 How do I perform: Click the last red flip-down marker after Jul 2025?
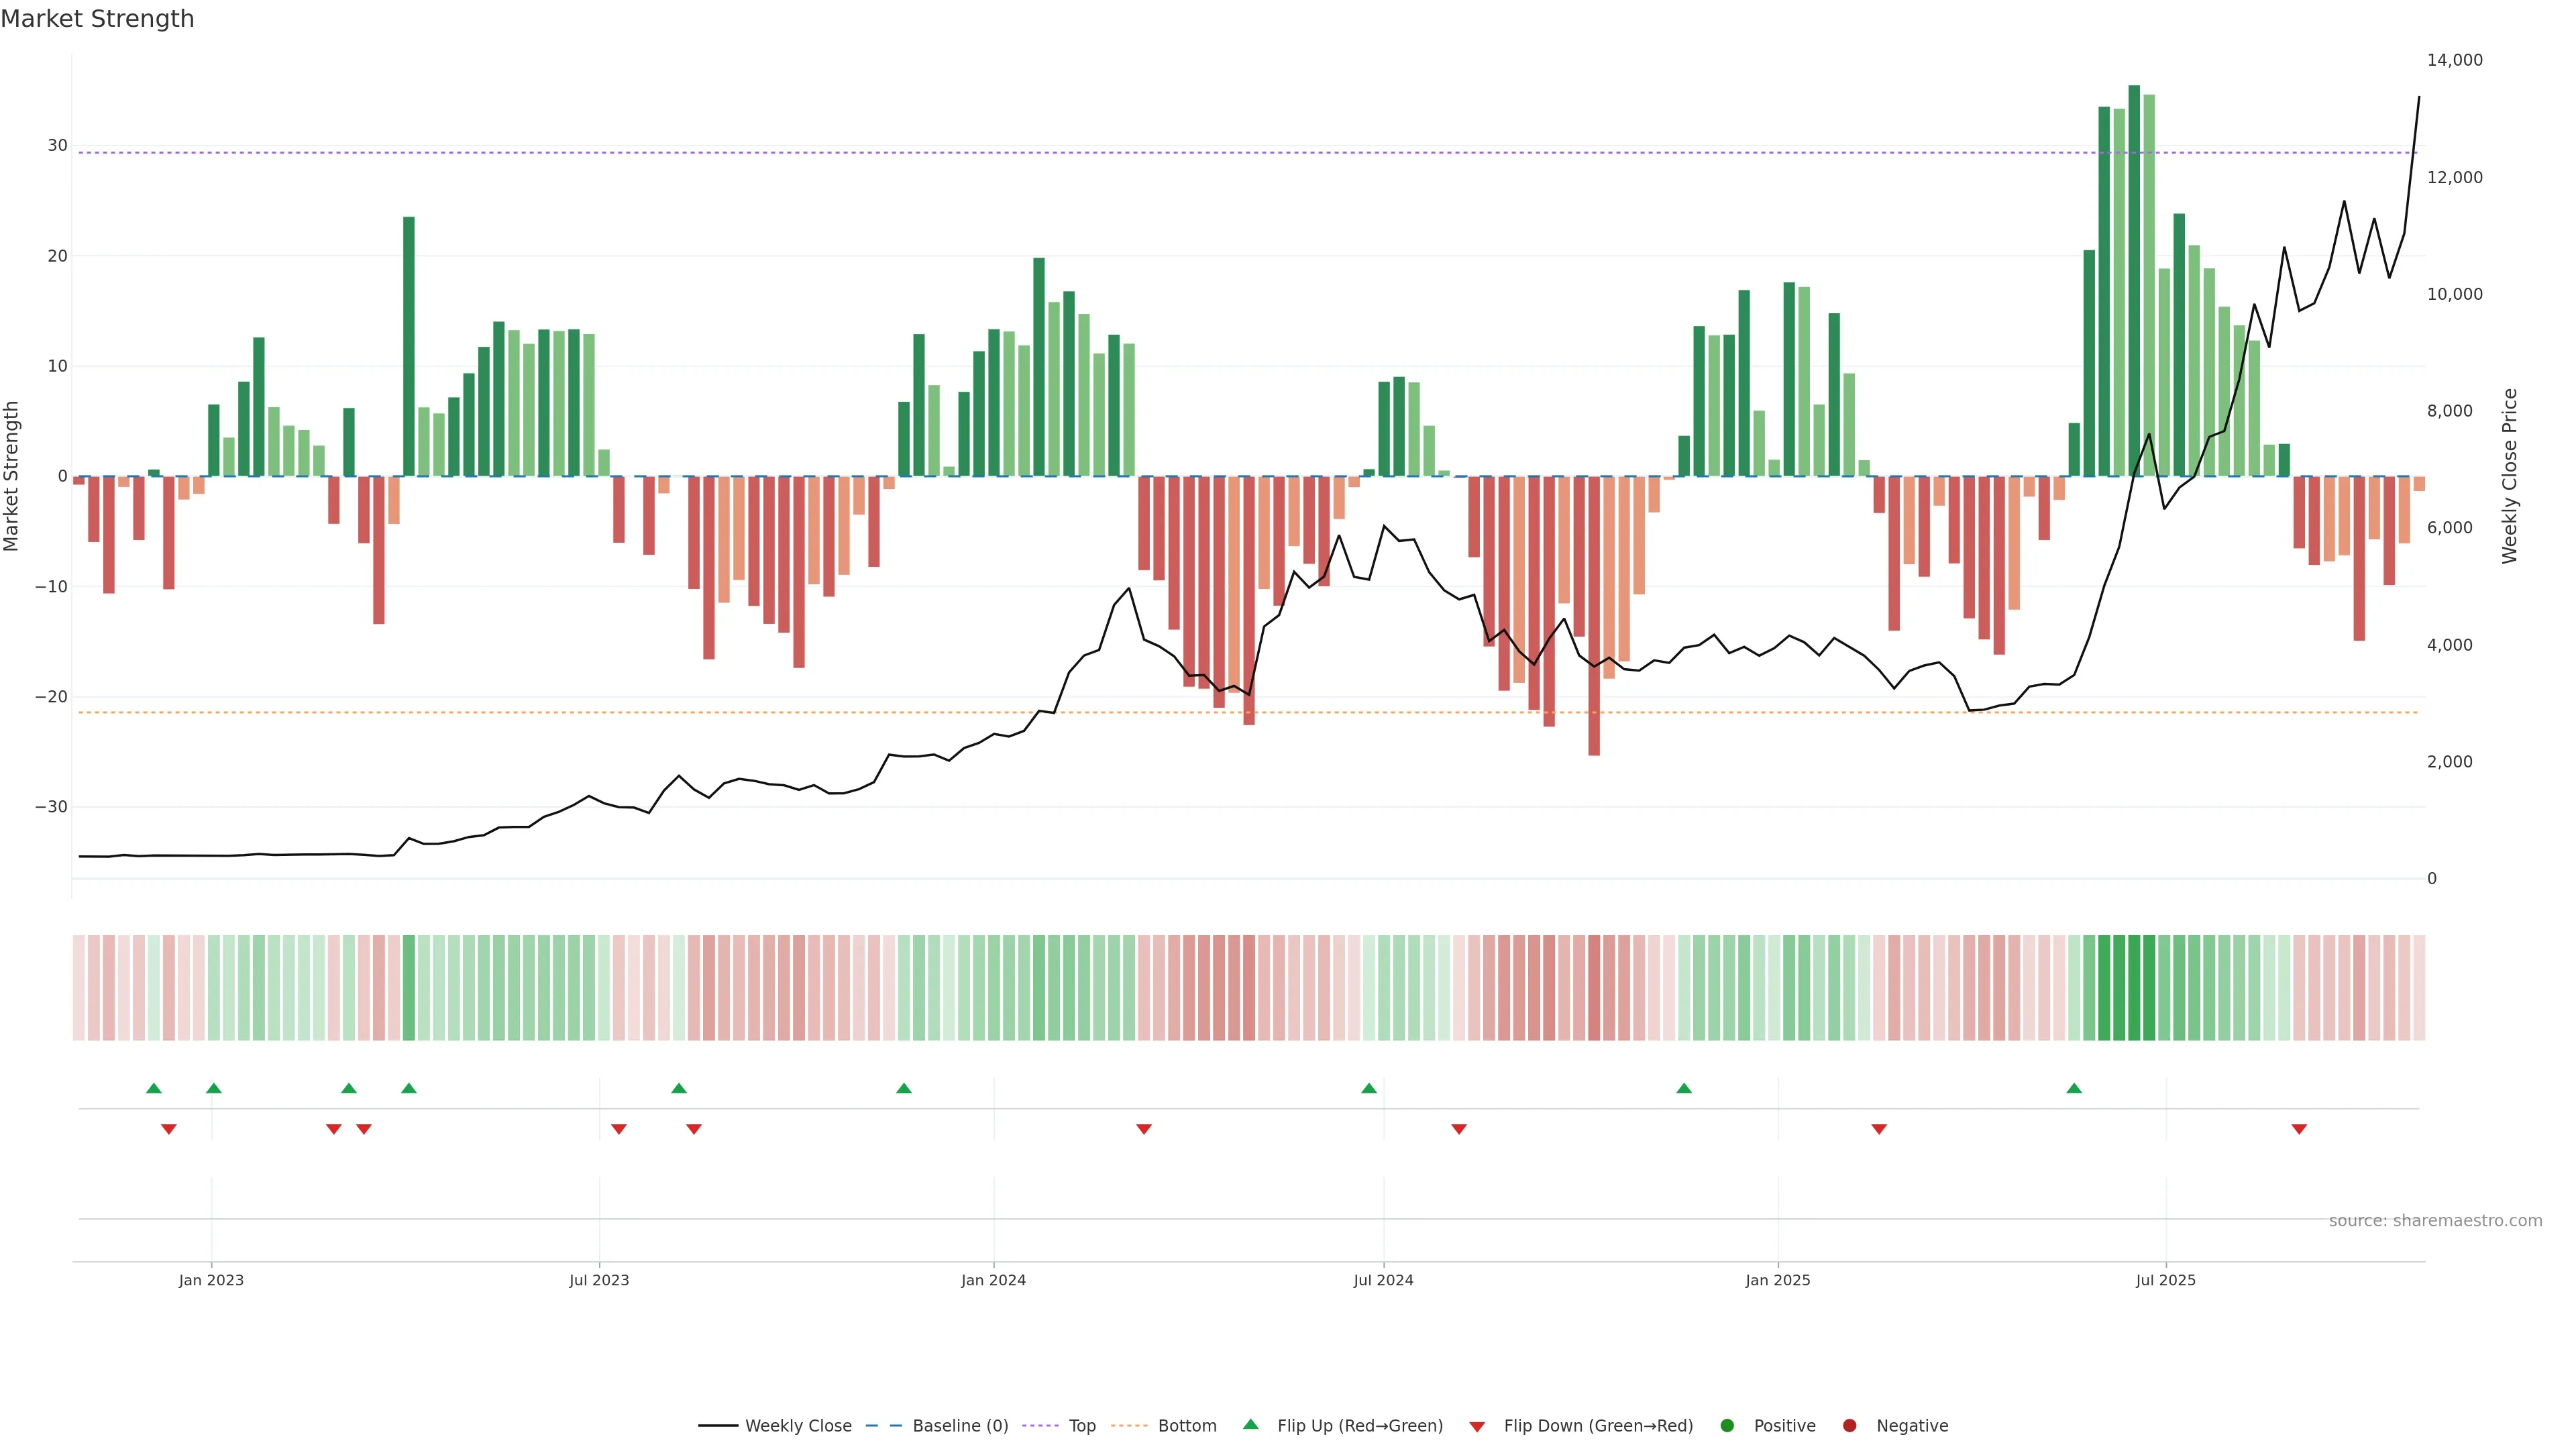coord(2299,1129)
